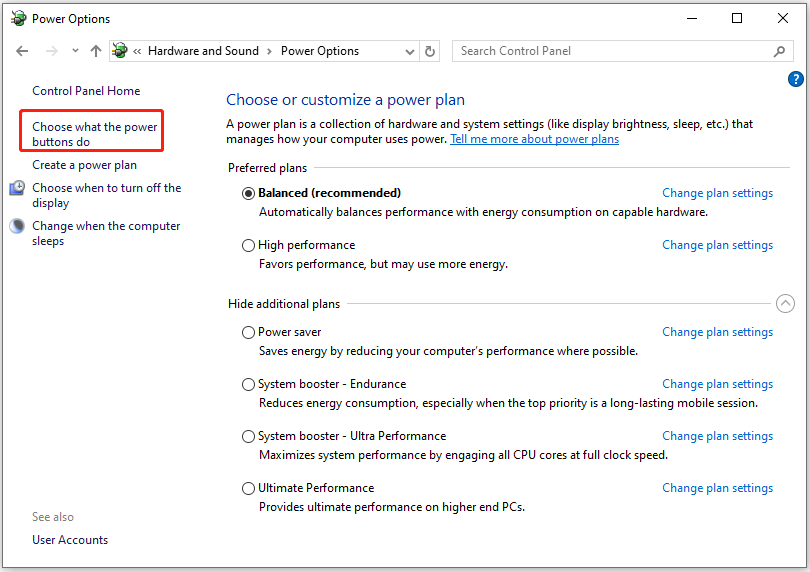This screenshot has height=572, width=810.
Task: Open Control Panel Home
Action: tap(86, 91)
